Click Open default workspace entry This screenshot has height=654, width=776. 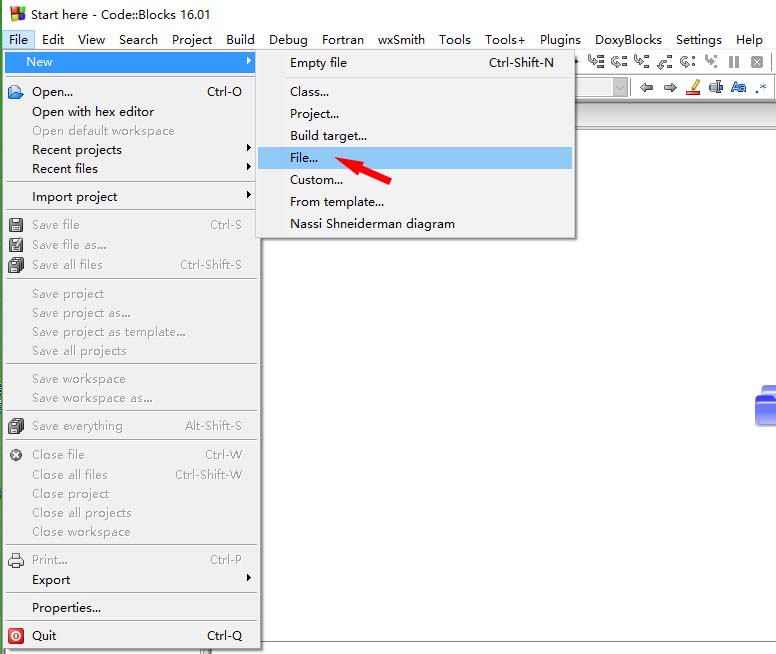(131, 131)
